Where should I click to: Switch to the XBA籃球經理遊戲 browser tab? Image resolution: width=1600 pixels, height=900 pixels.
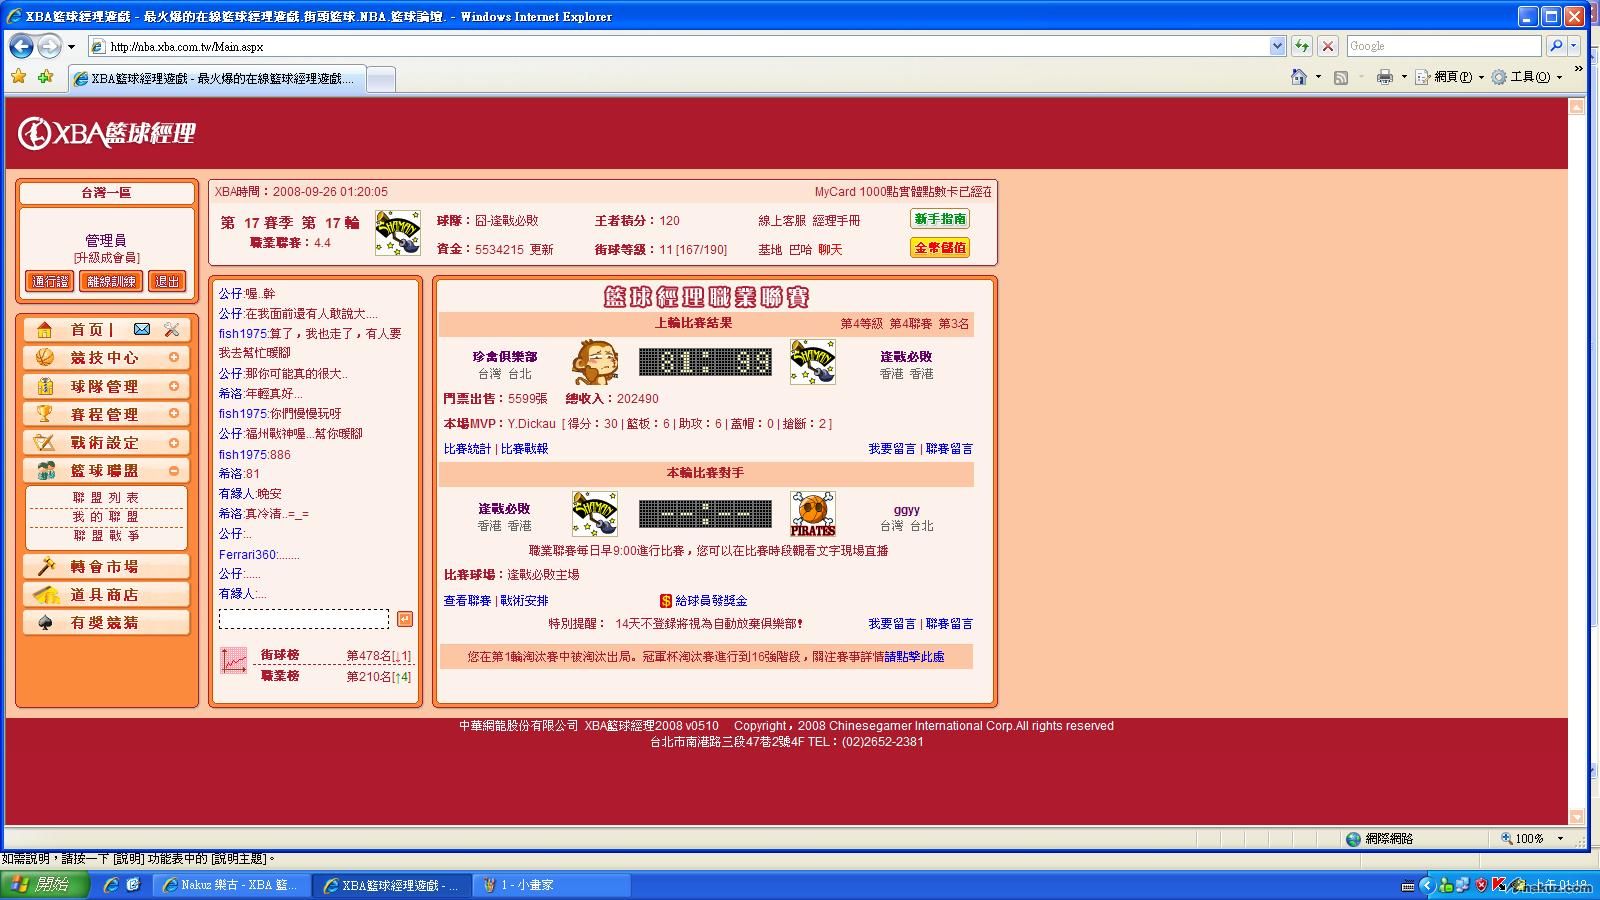(x=218, y=78)
